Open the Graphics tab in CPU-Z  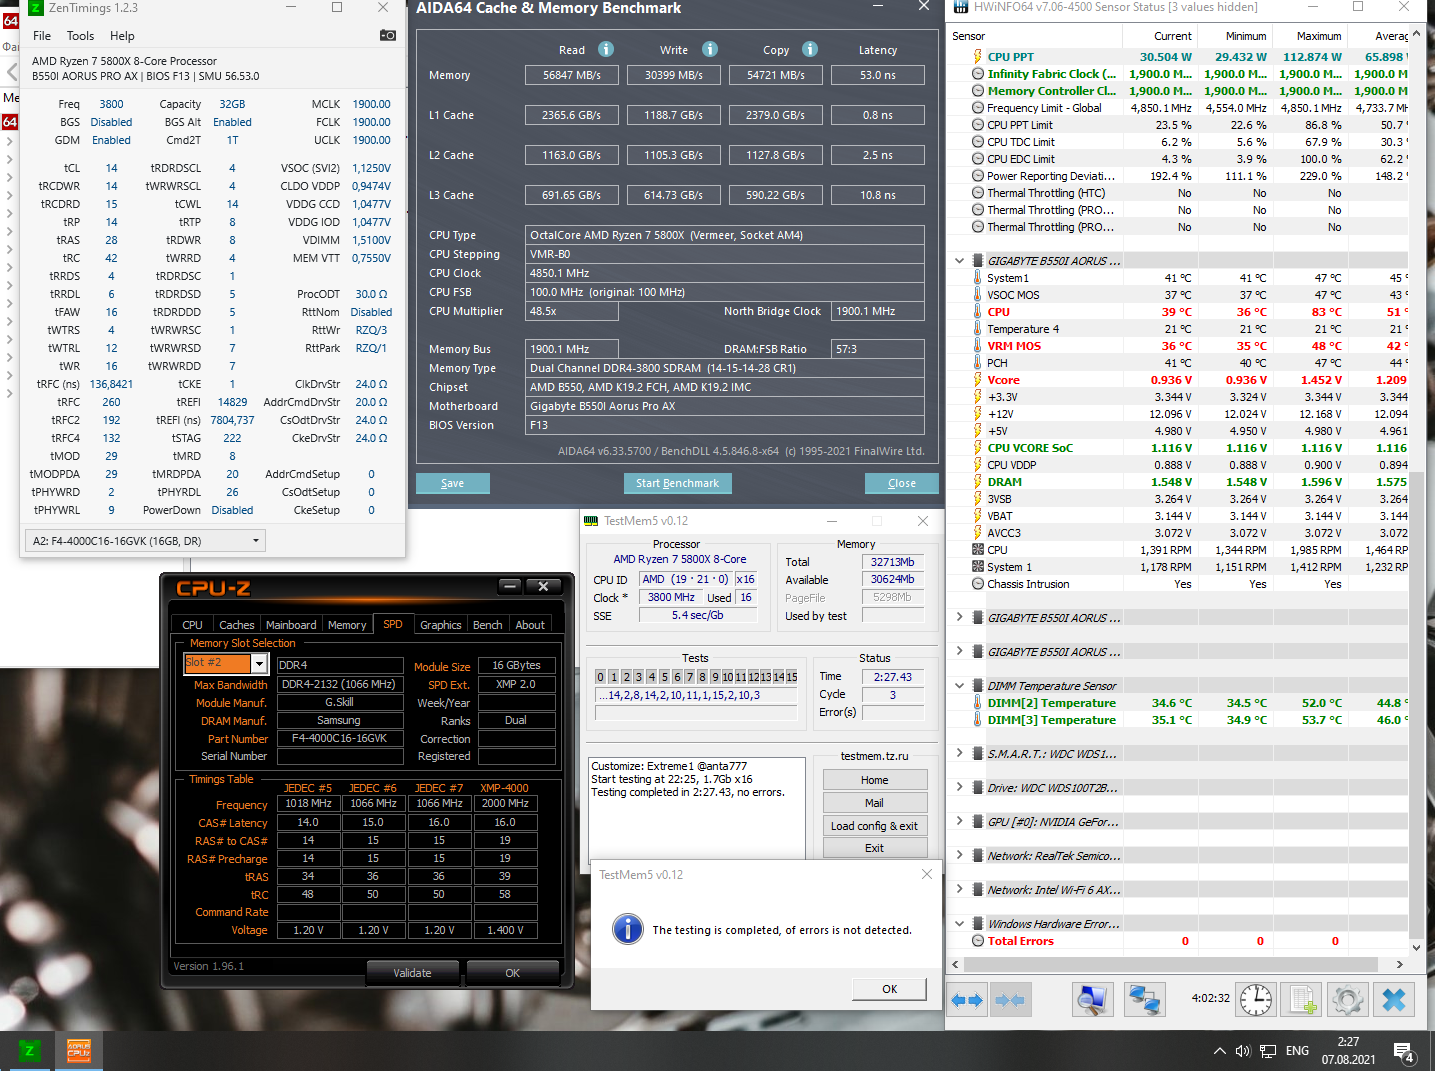point(441,625)
